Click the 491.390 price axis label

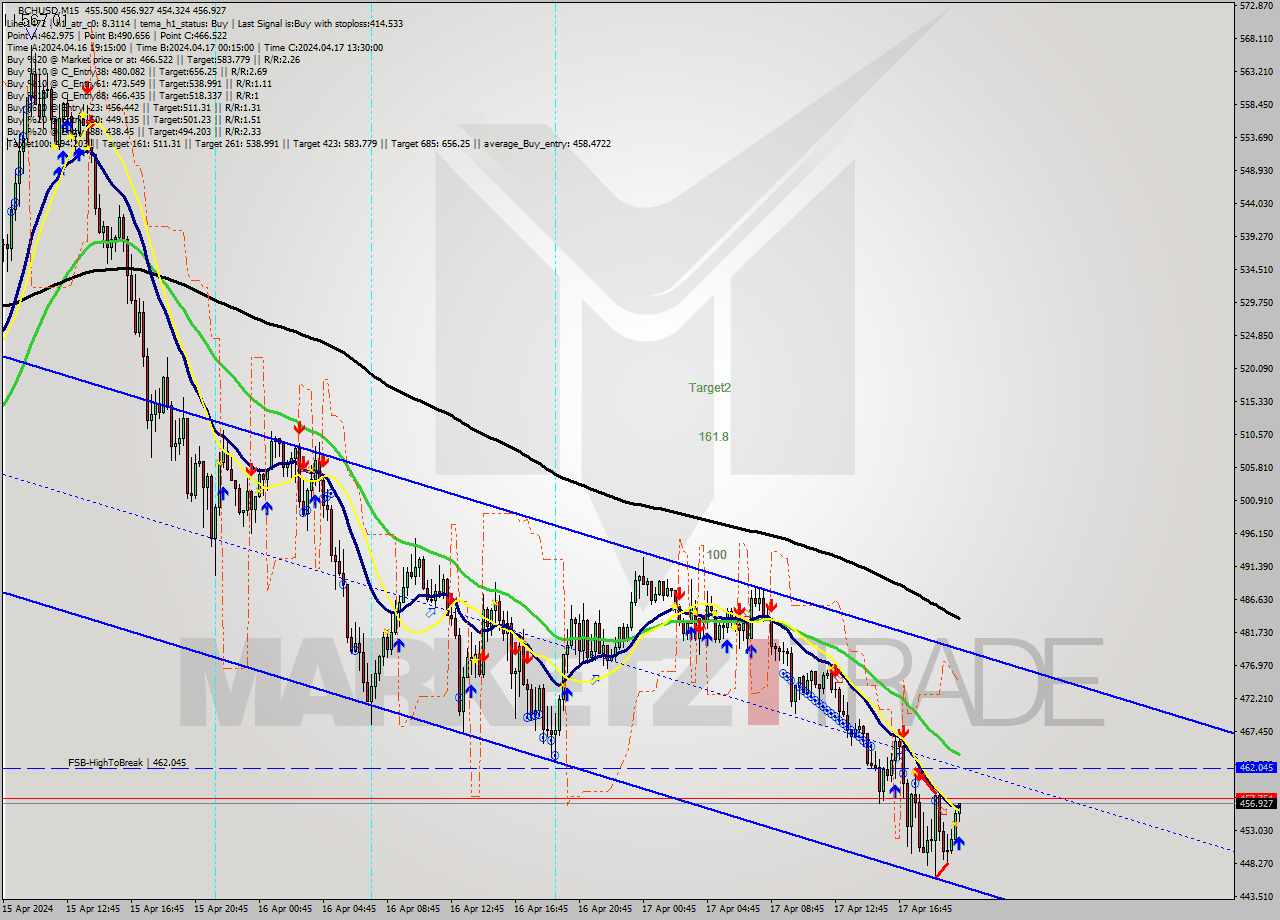tap(1256, 566)
